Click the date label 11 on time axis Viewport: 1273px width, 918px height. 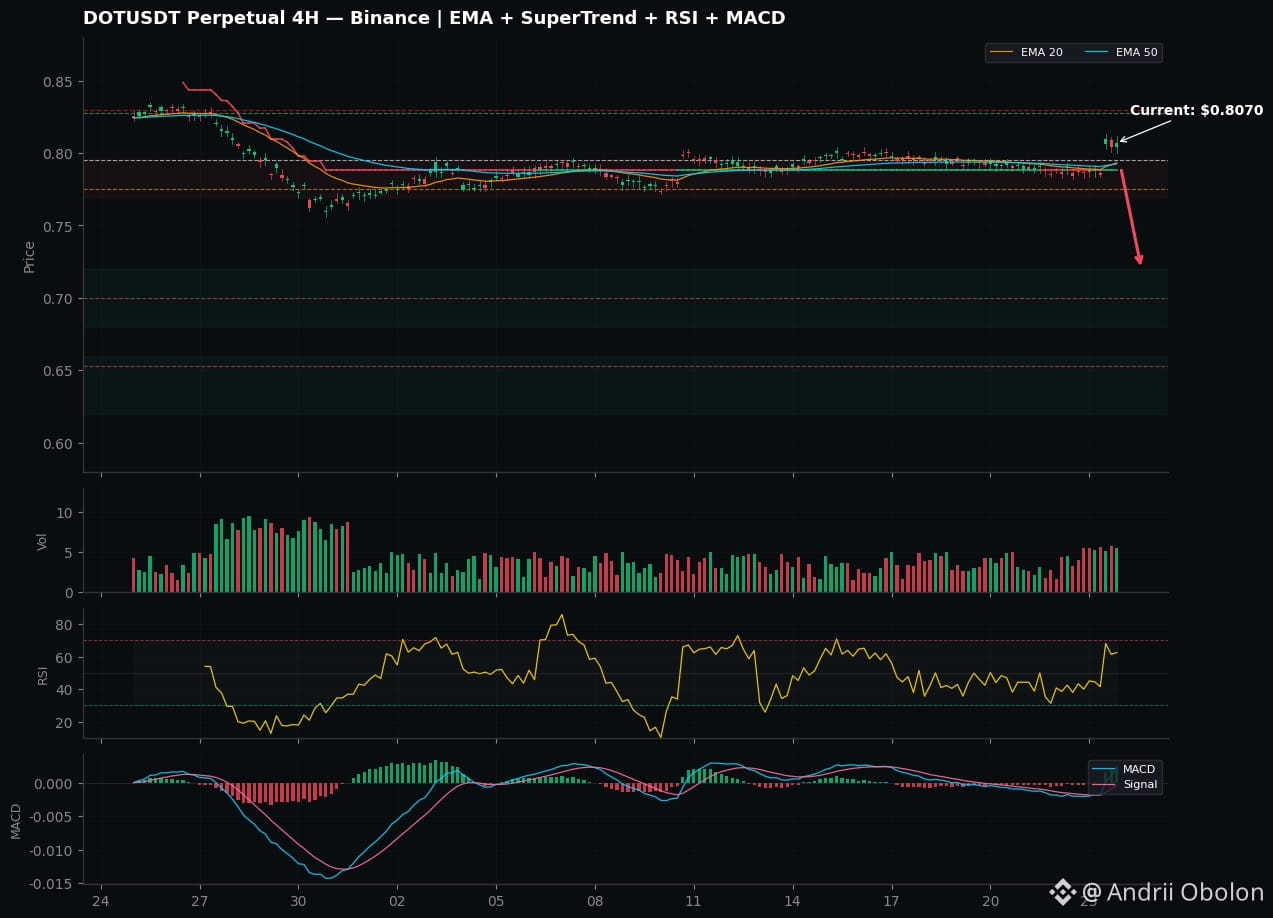(x=693, y=900)
